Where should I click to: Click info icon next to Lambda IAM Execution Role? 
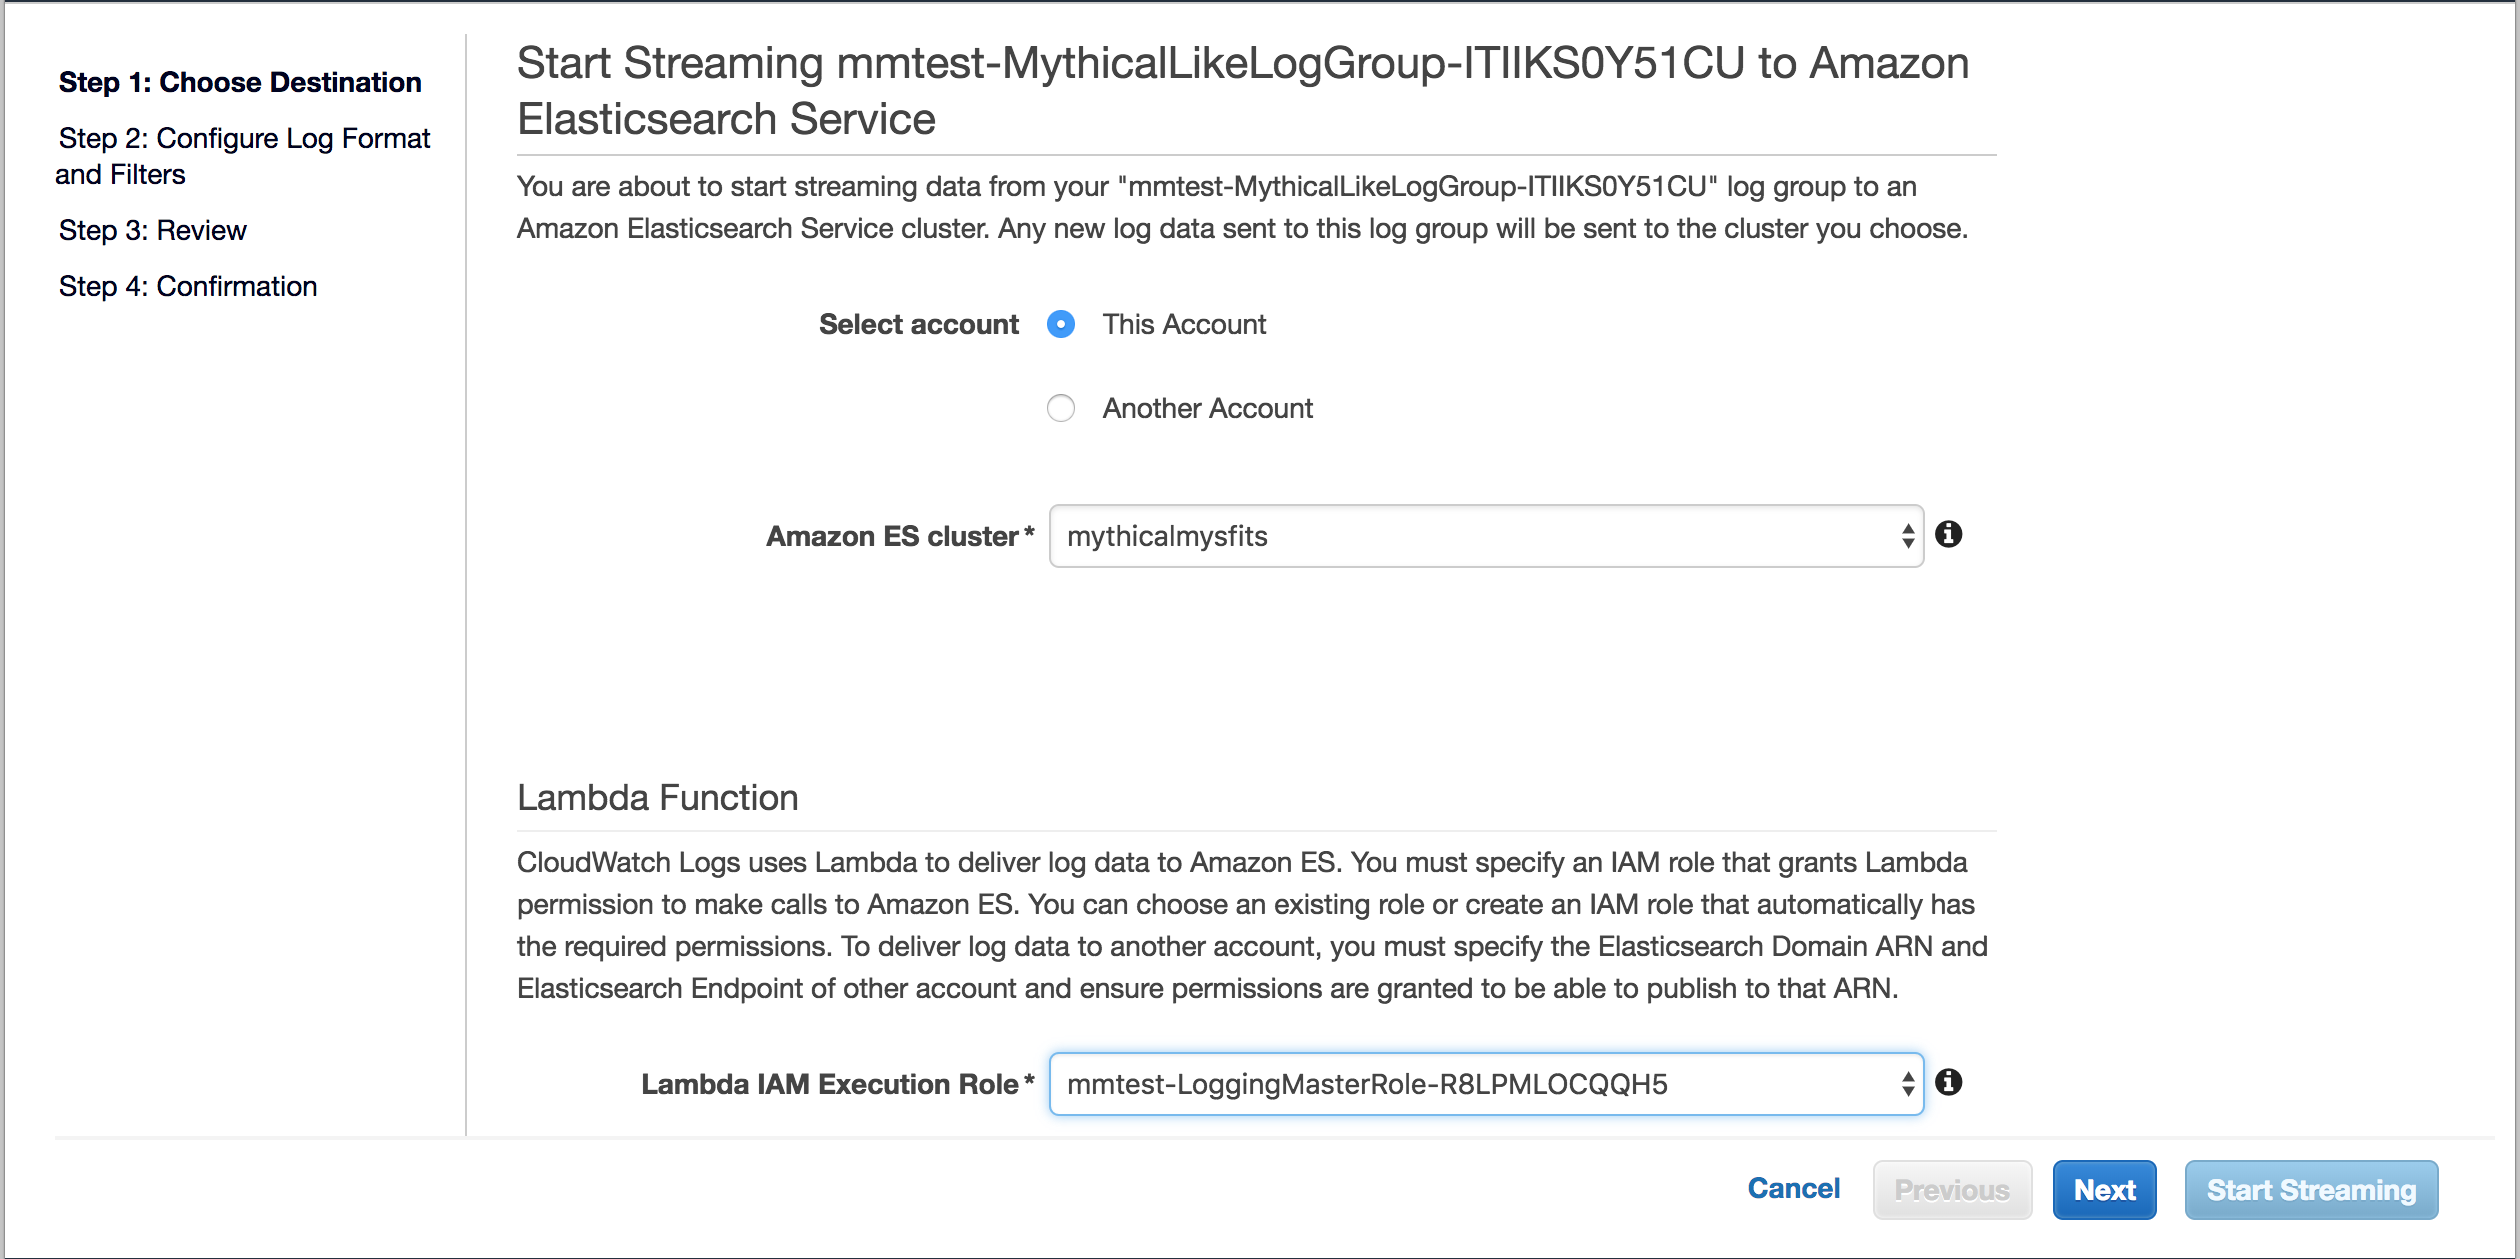coord(1948,1082)
